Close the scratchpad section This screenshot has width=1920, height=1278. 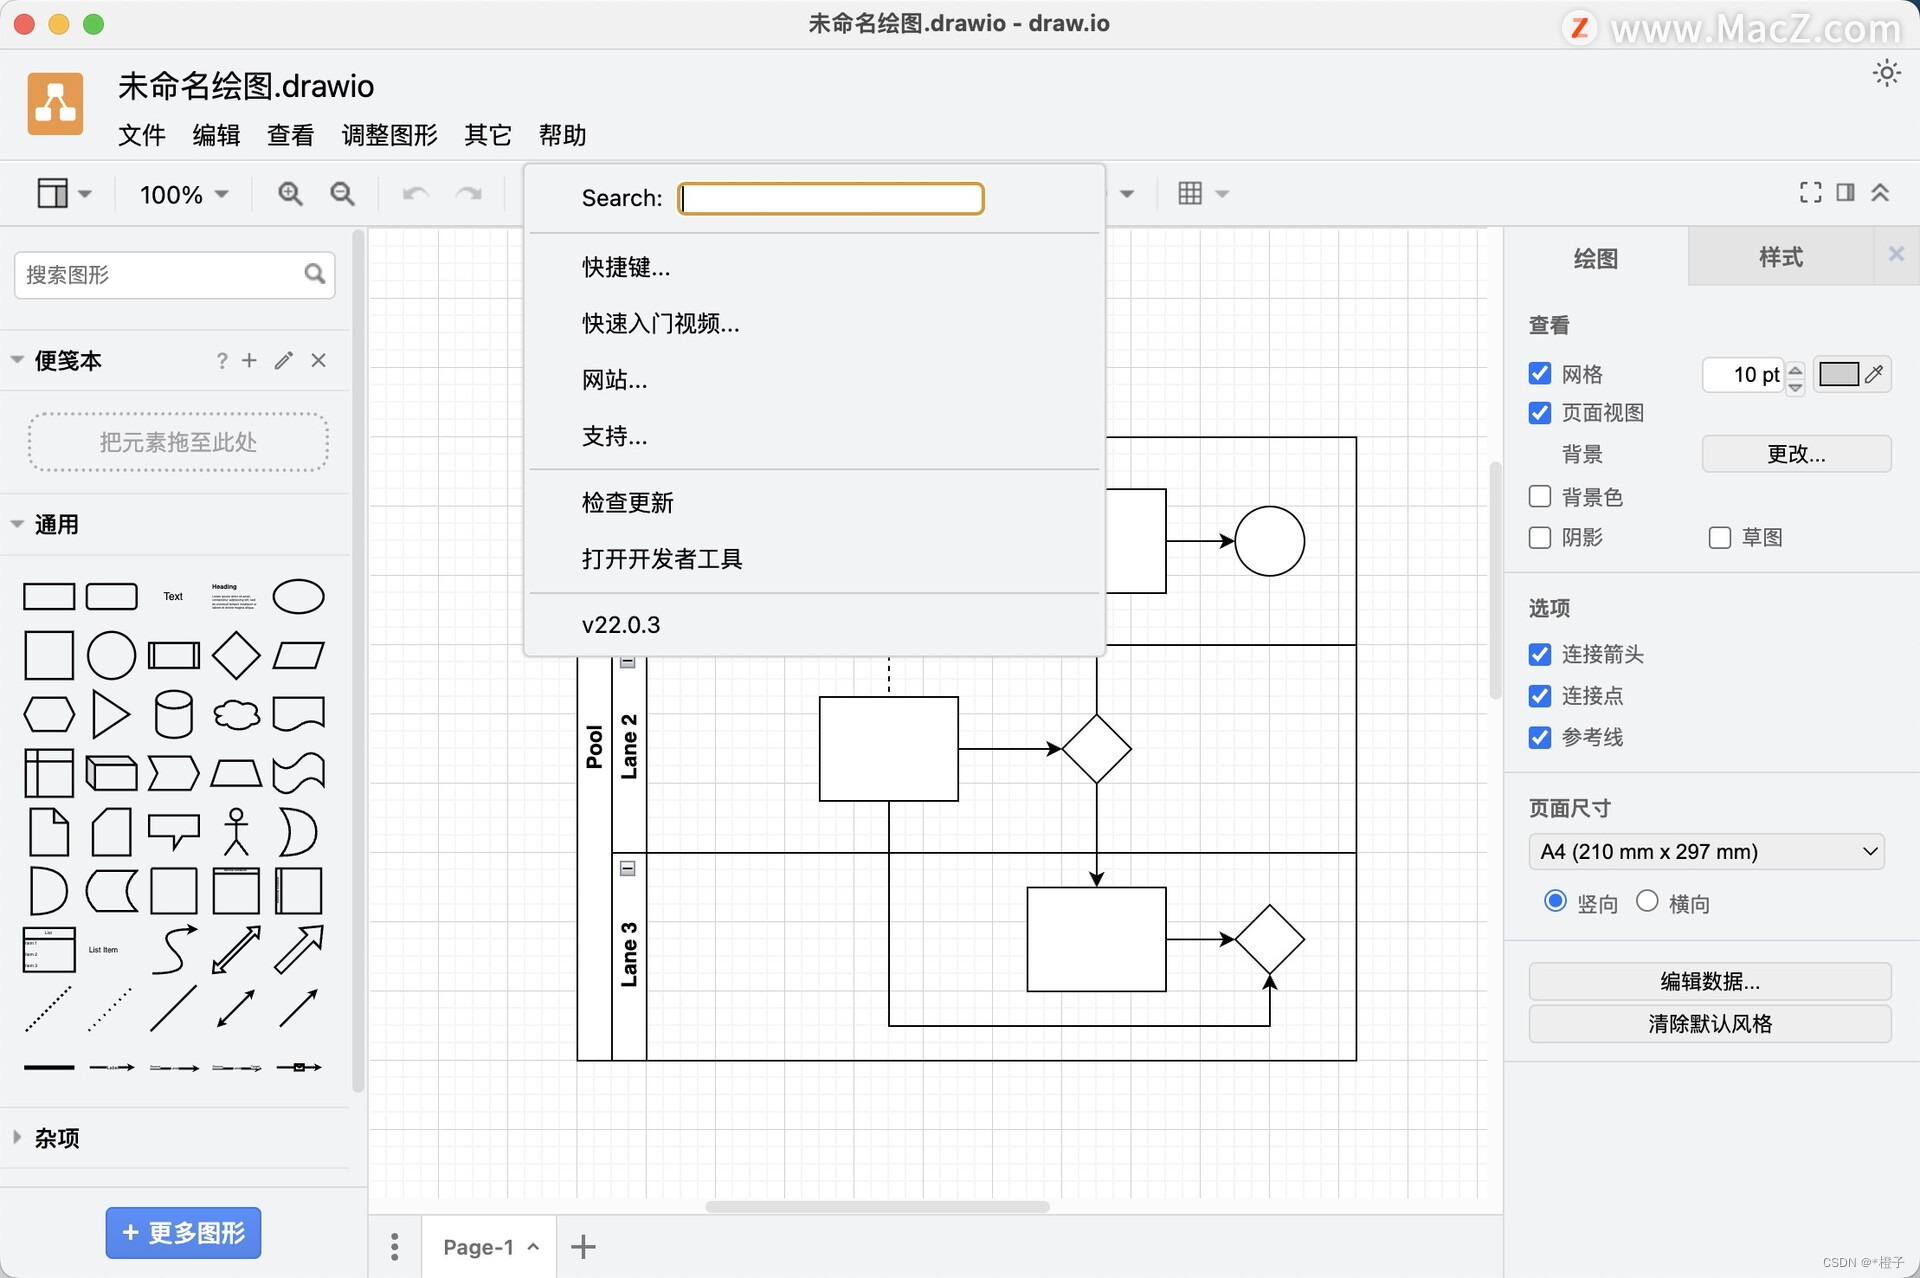(318, 360)
